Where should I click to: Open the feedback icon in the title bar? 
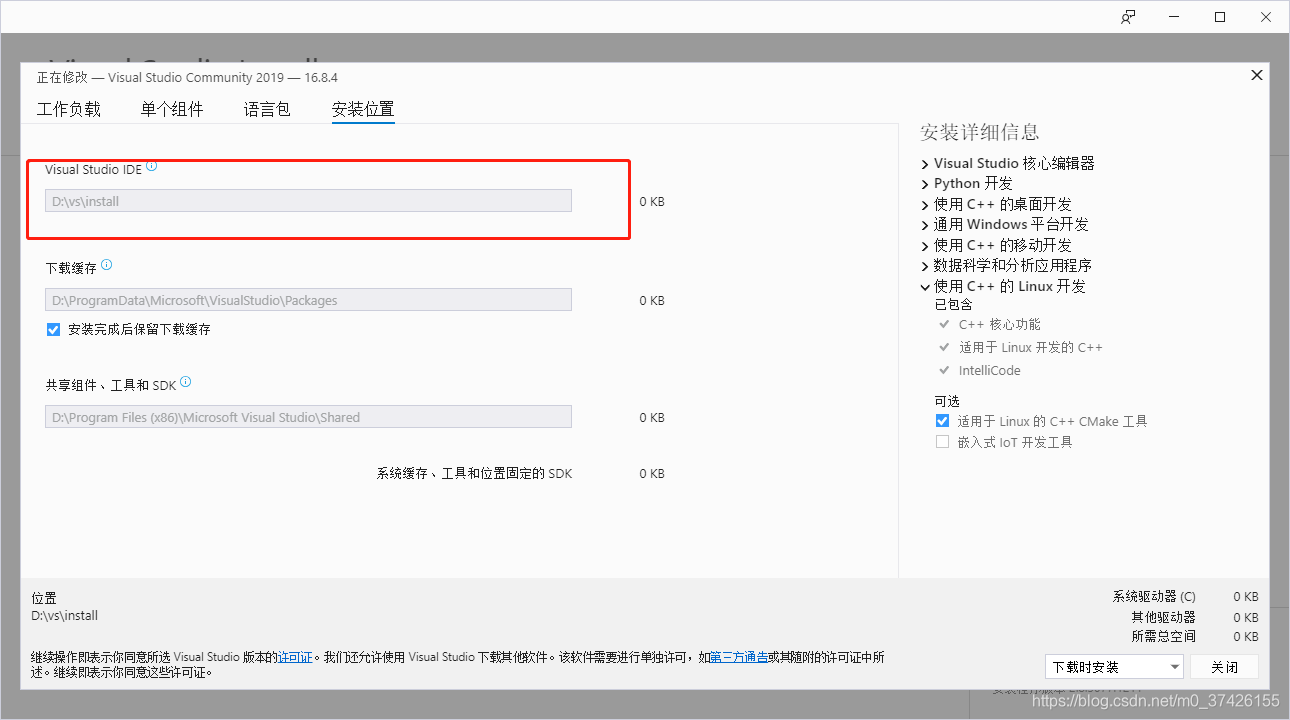coord(1128,17)
